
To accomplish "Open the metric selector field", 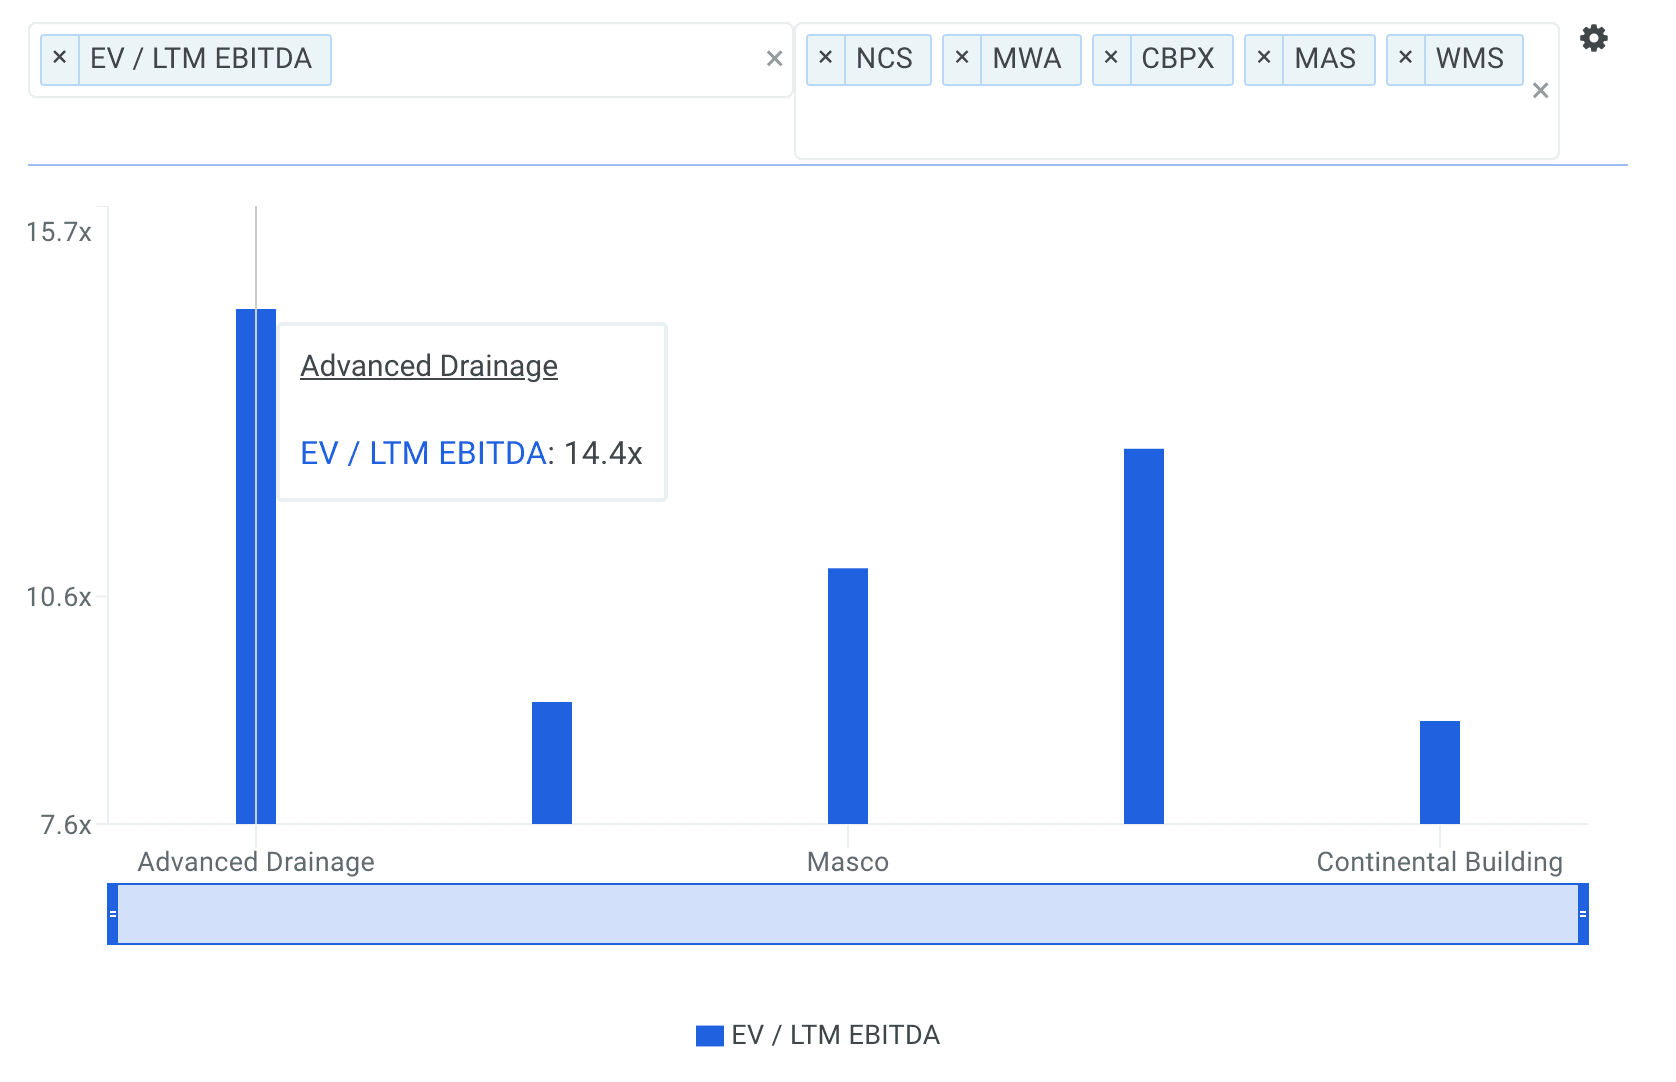I will coord(540,60).
